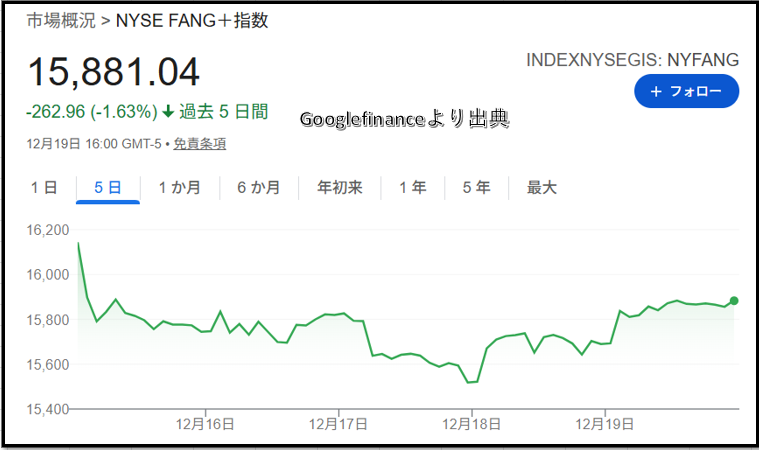Show the 年初来 year-to-date chart

pos(339,187)
